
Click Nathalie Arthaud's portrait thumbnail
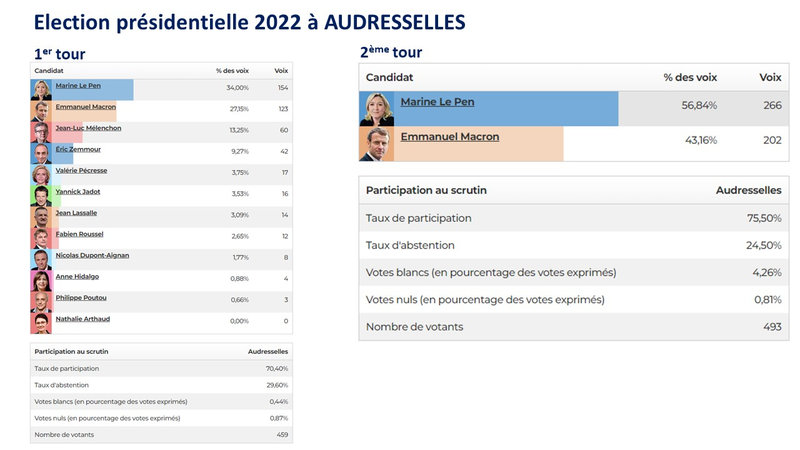[41, 323]
